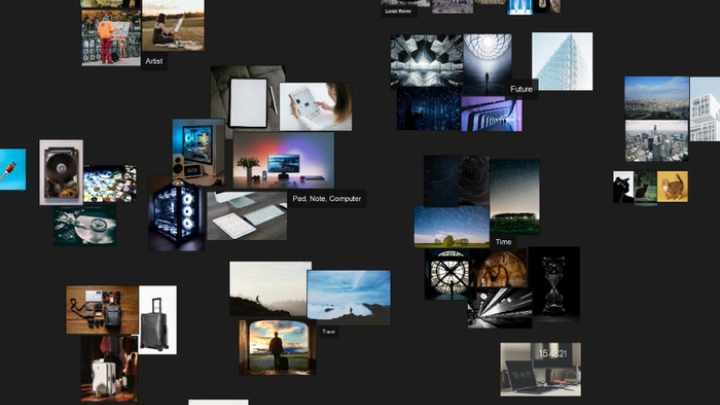Select monitor with colorful backlight photo
The width and height of the screenshot is (720, 405).
(283, 160)
